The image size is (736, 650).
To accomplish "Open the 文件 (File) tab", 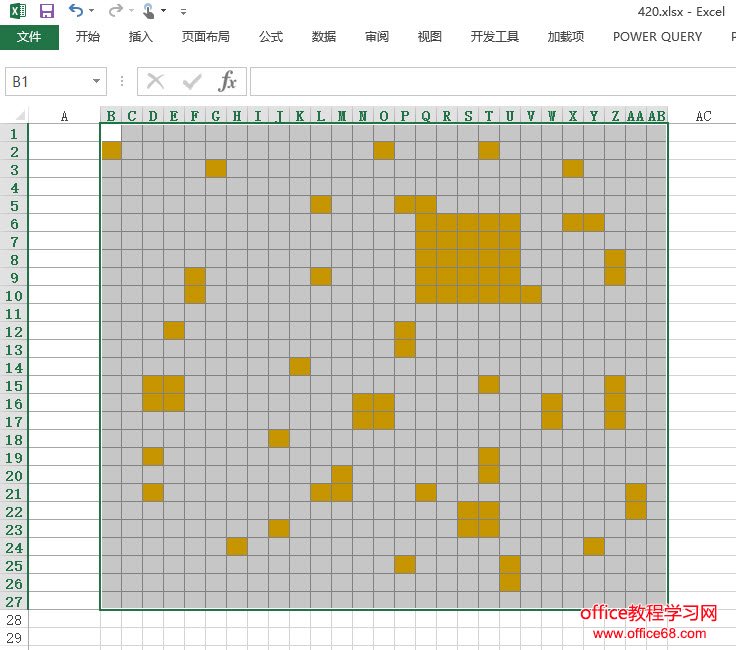I will (x=29, y=37).
